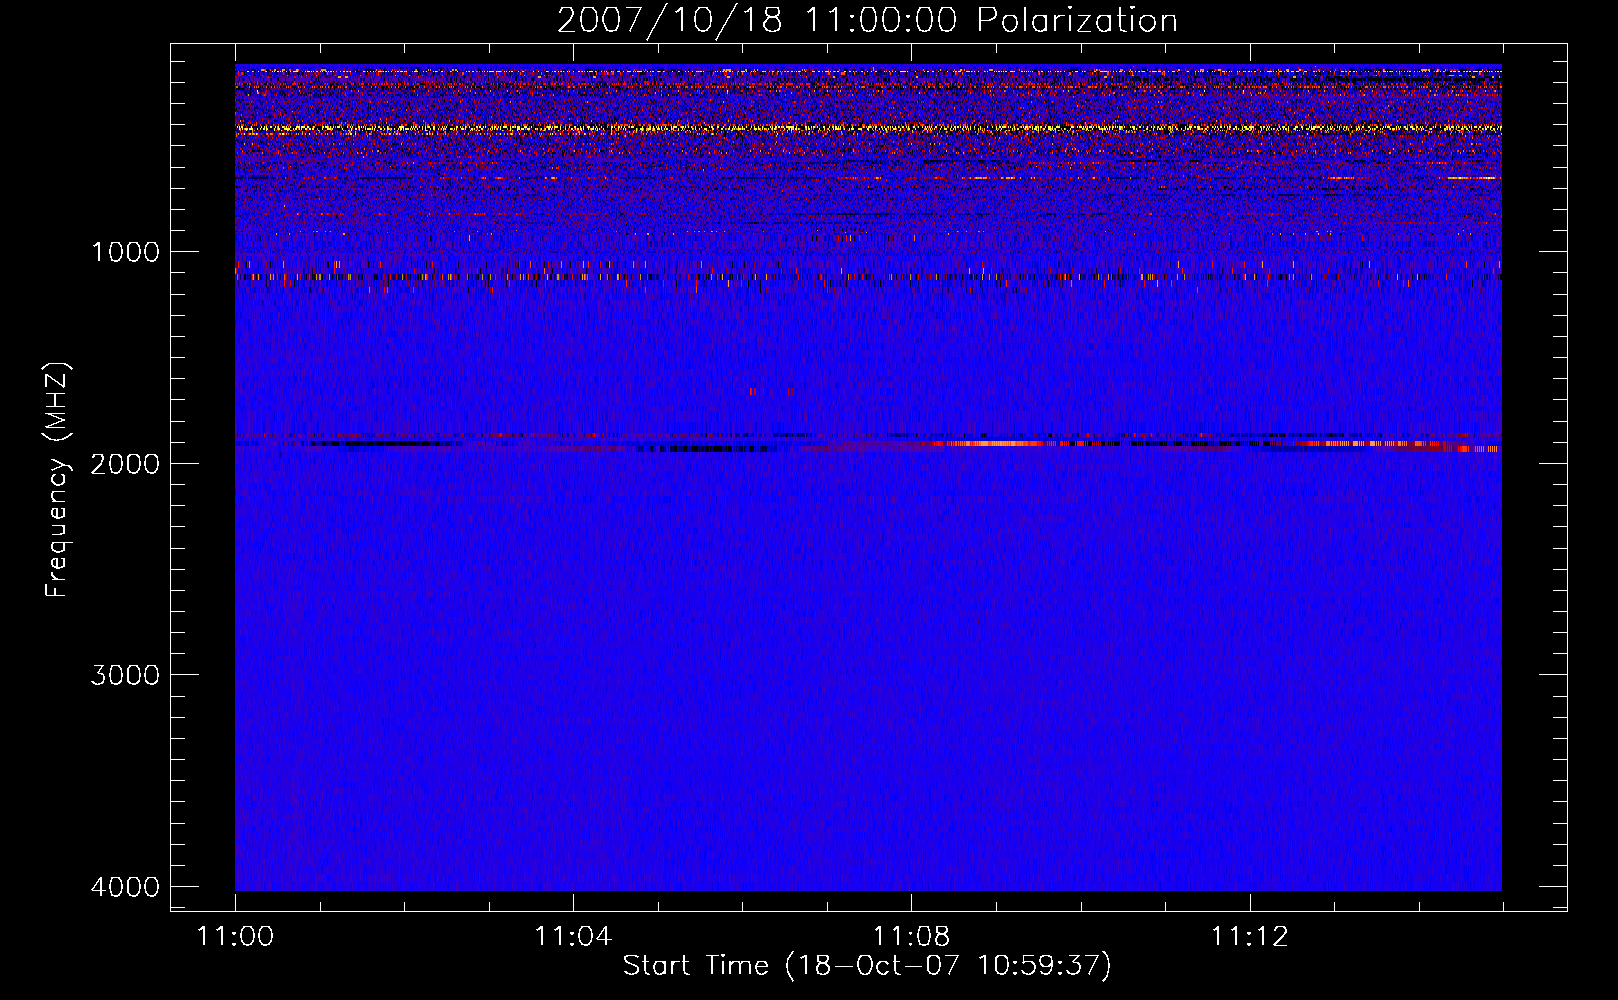Click the 3000 frequency tick label

pyautogui.click(x=125, y=675)
